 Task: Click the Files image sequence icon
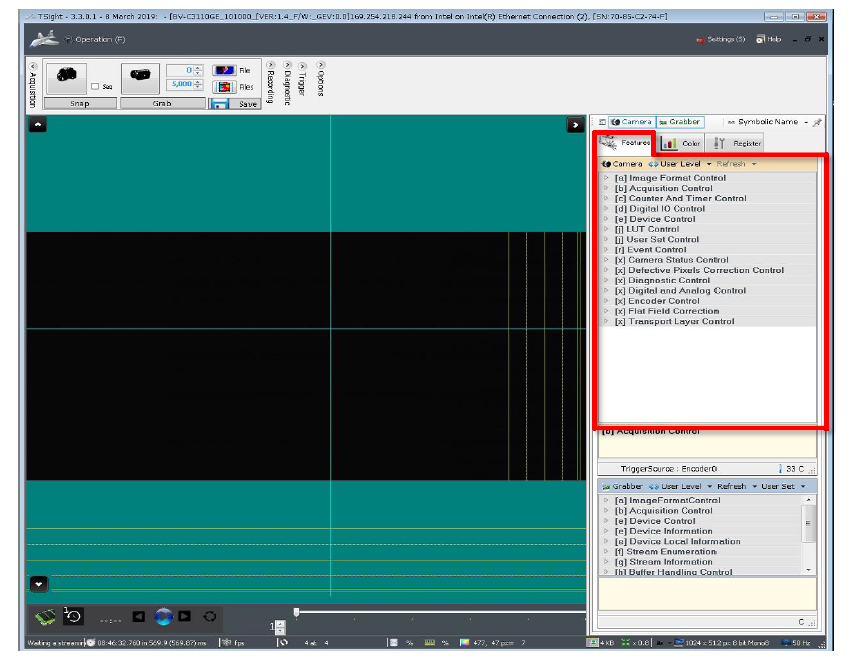[223, 87]
